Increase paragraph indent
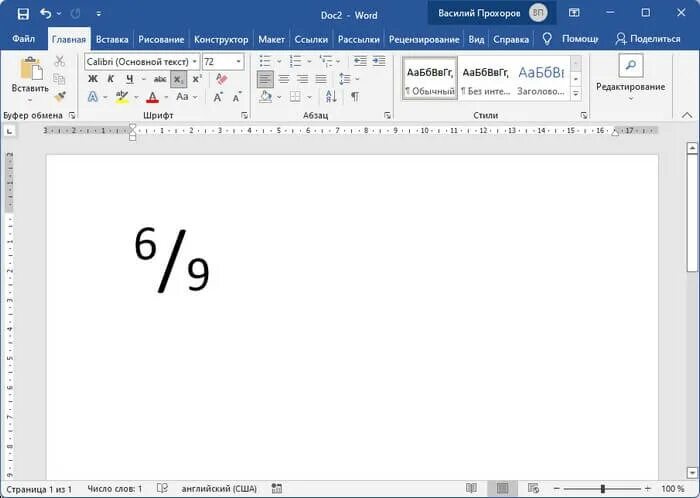Viewport: 700px width, 498px height. tap(379, 61)
